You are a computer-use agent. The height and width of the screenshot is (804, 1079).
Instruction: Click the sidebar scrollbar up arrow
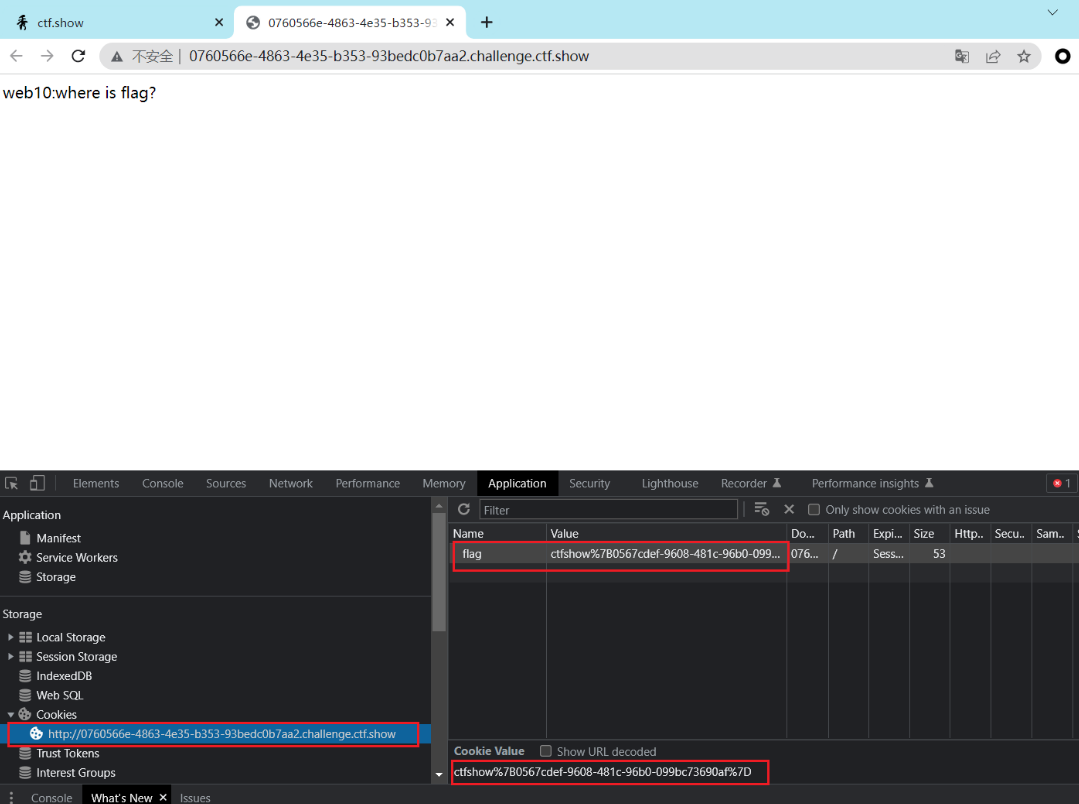439,506
